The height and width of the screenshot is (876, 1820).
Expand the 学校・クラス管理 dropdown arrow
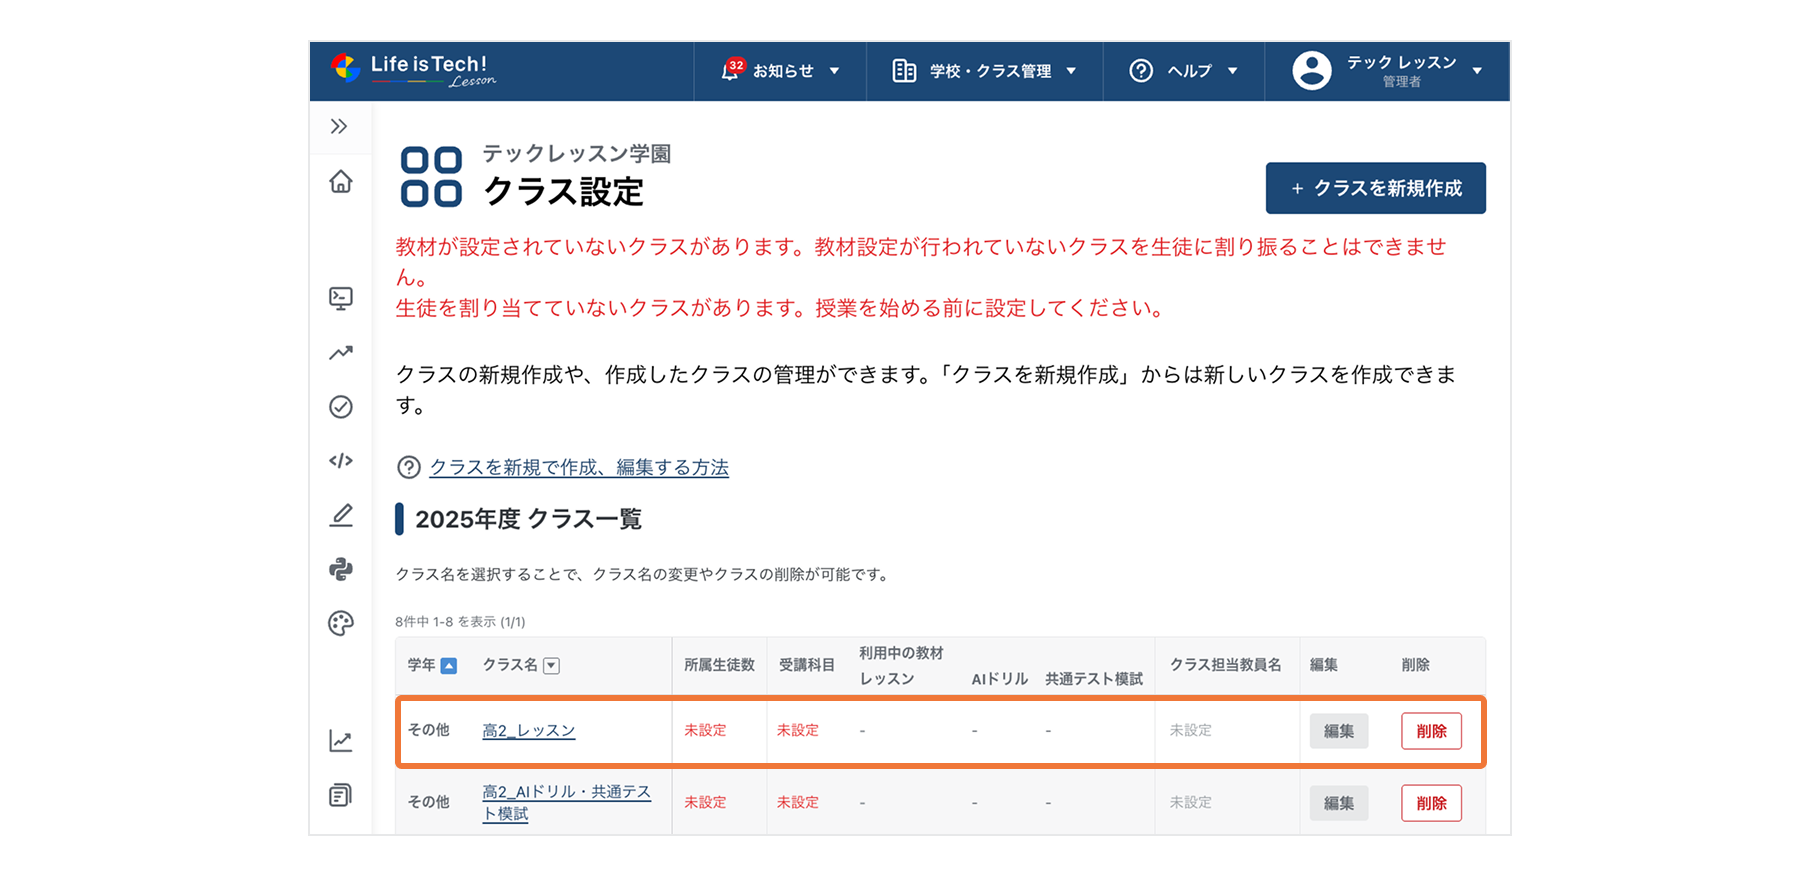[x=1071, y=71]
